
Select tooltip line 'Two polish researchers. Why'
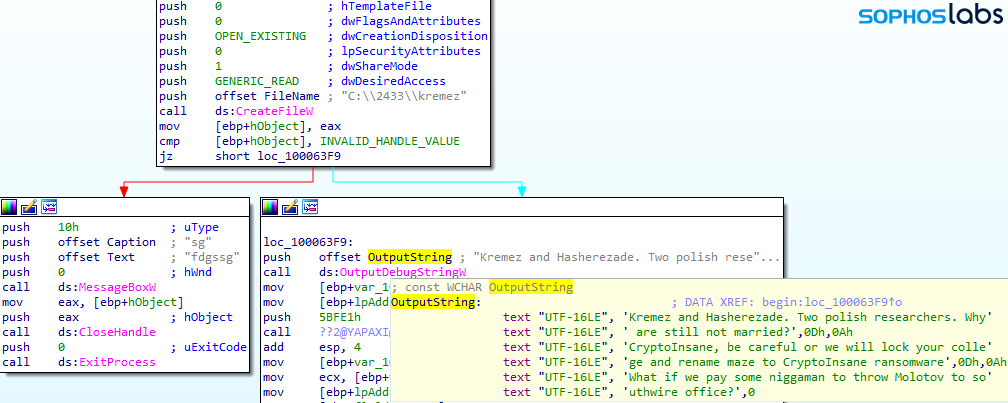748,317
